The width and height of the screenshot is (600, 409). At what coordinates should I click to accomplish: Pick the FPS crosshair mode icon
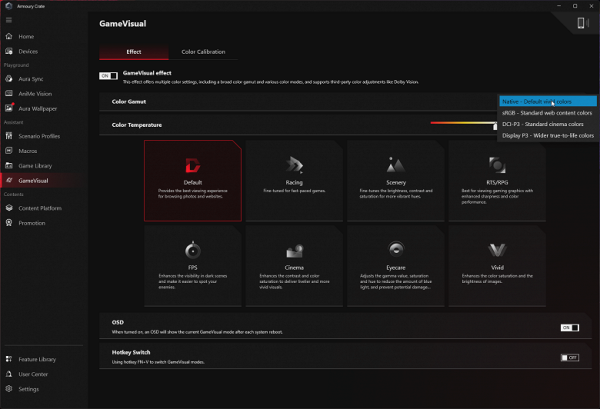[x=193, y=250]
